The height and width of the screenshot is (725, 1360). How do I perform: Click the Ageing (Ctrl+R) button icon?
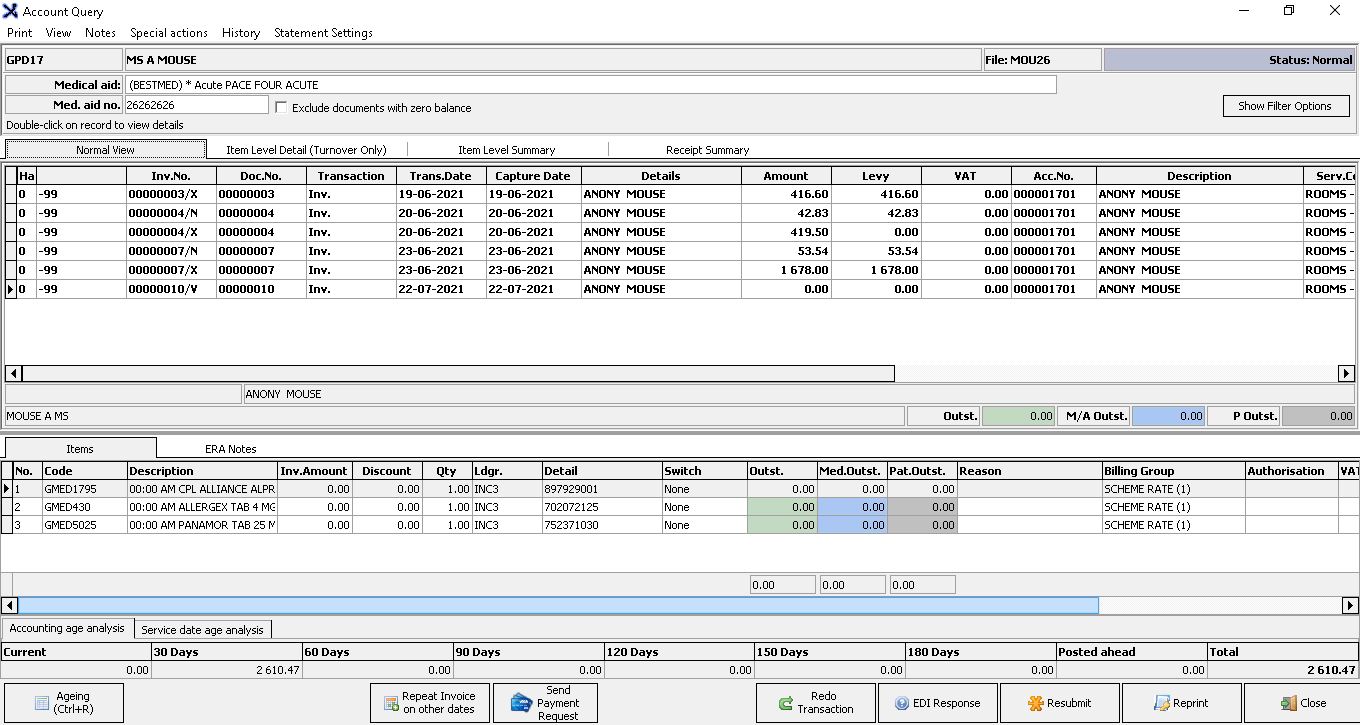point(42,703)
